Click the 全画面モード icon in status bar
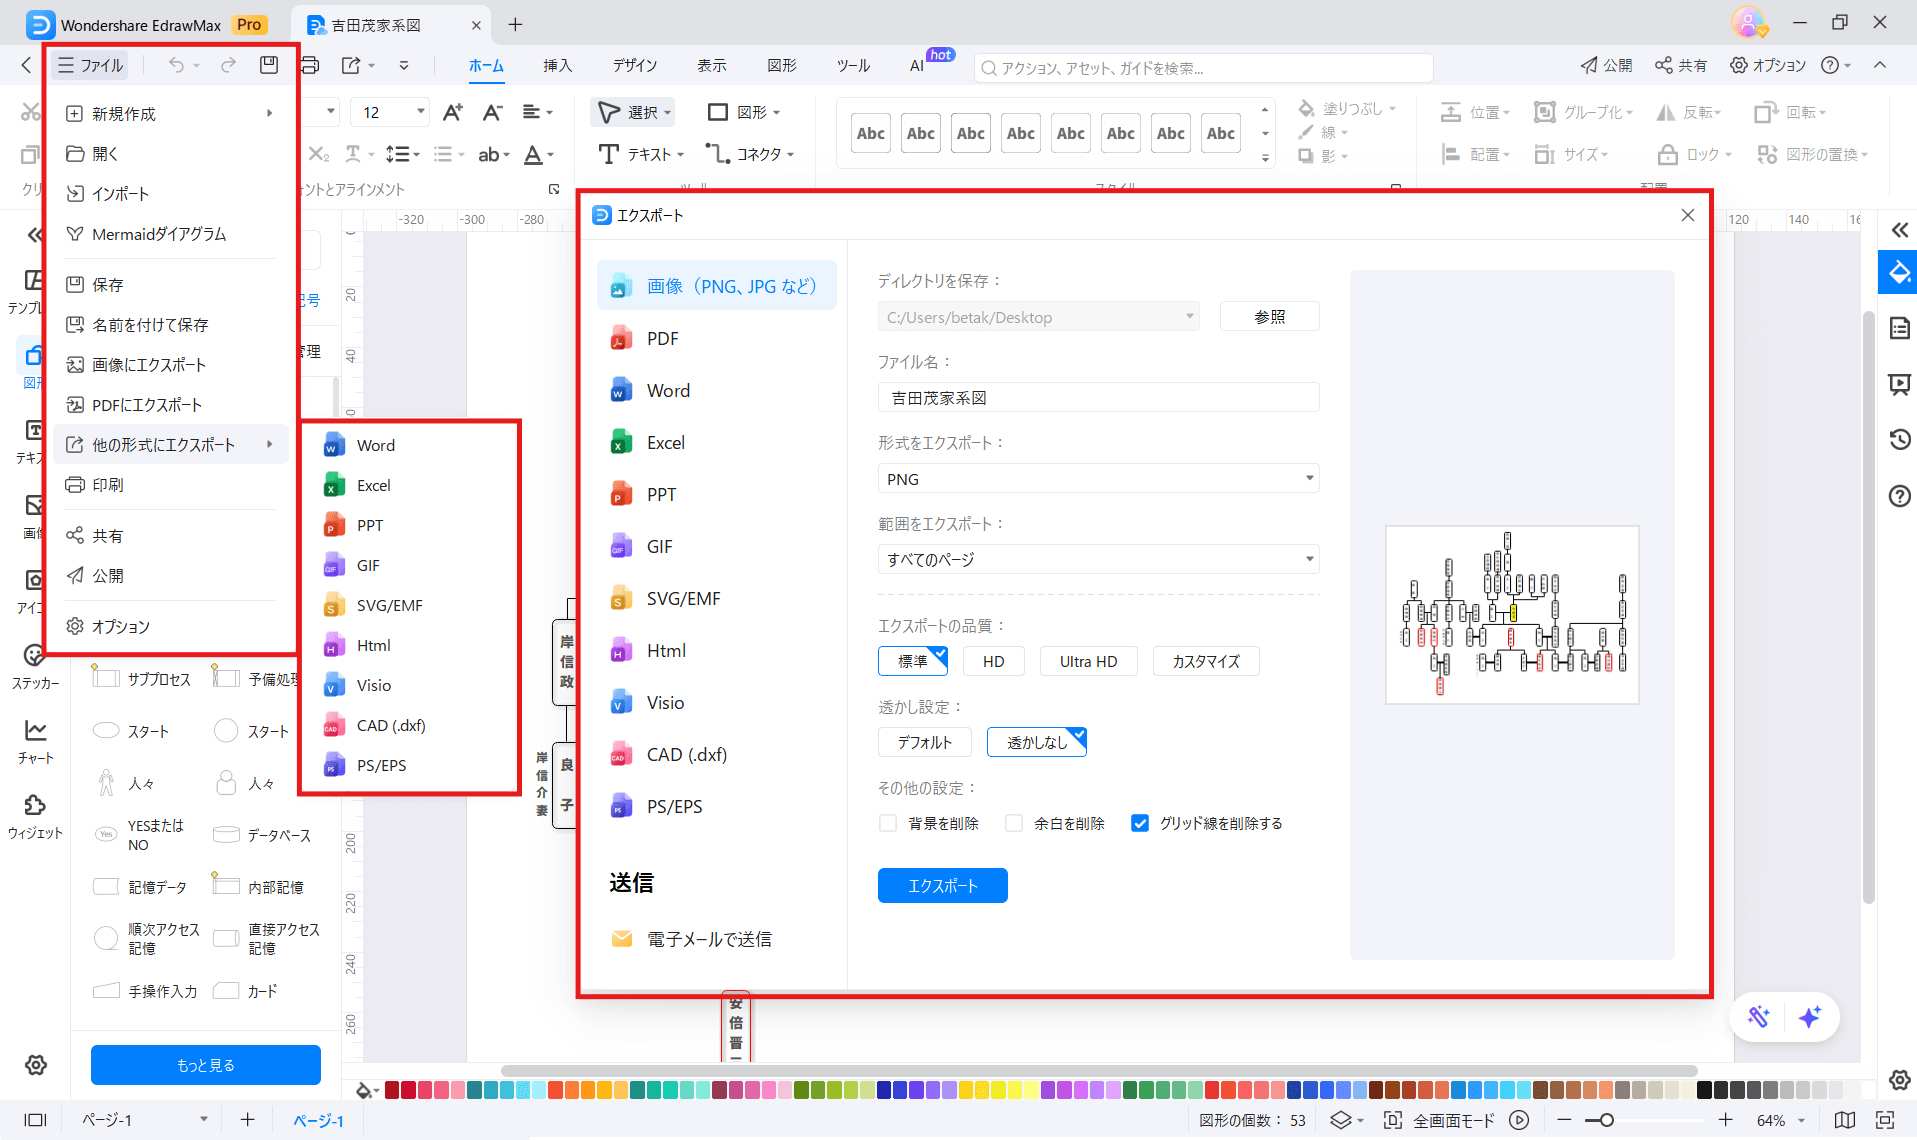This screenshot has height=1140, width=1917. (1393, 1120)
